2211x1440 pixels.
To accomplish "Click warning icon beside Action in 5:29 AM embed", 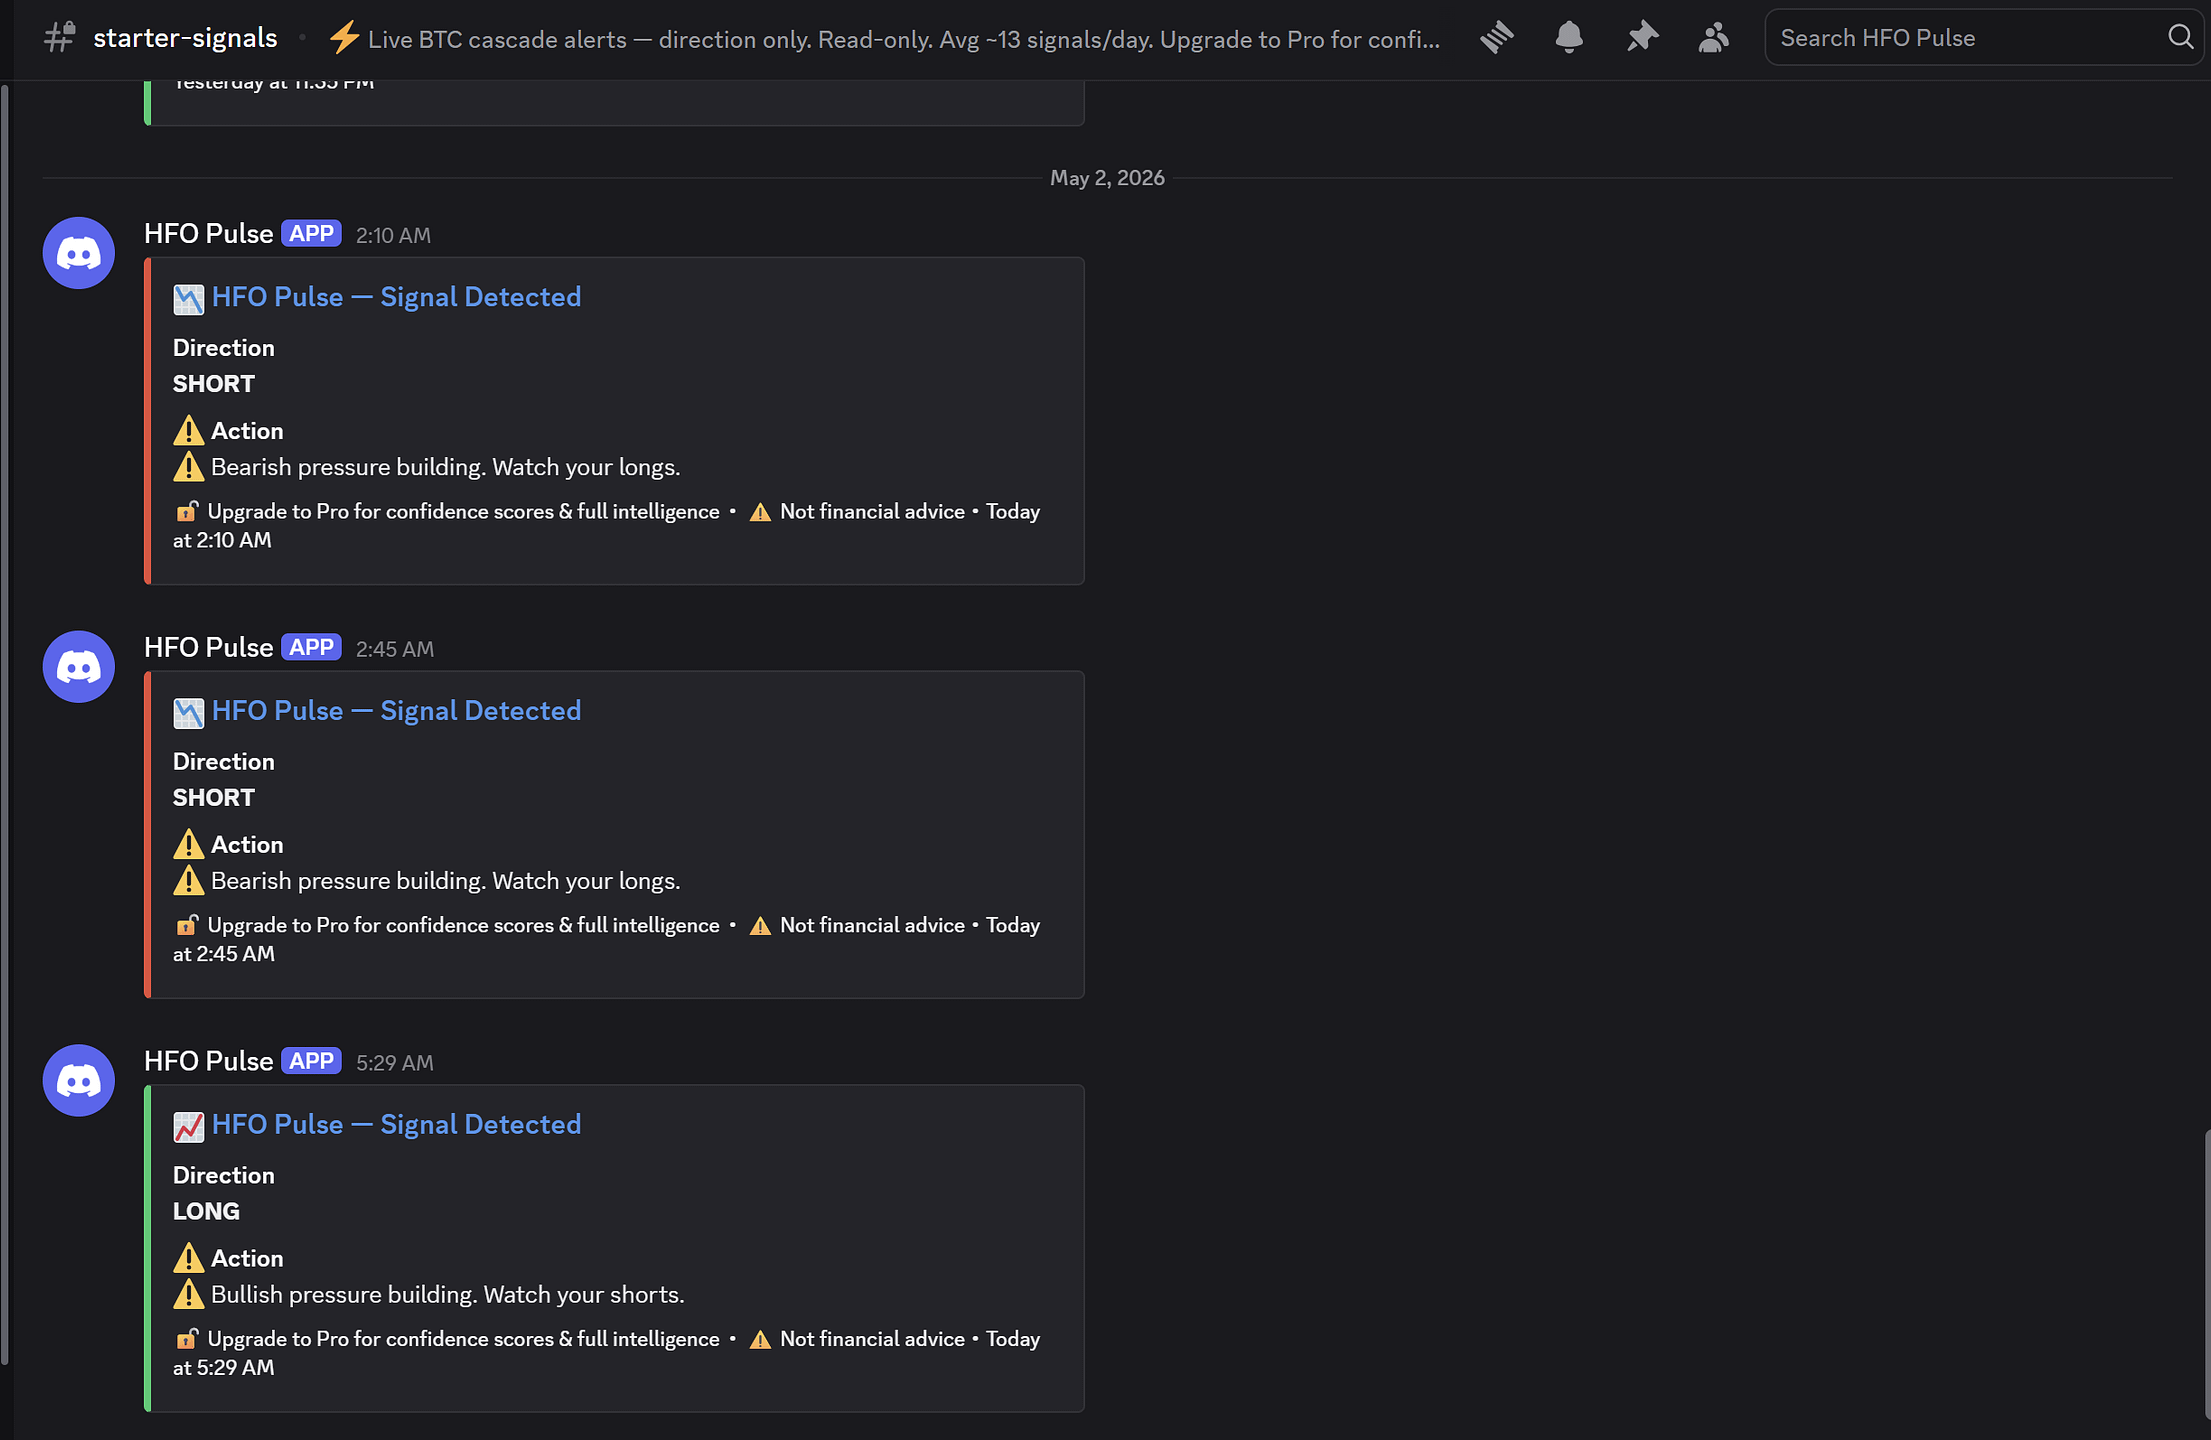I will coord(188,1259).
